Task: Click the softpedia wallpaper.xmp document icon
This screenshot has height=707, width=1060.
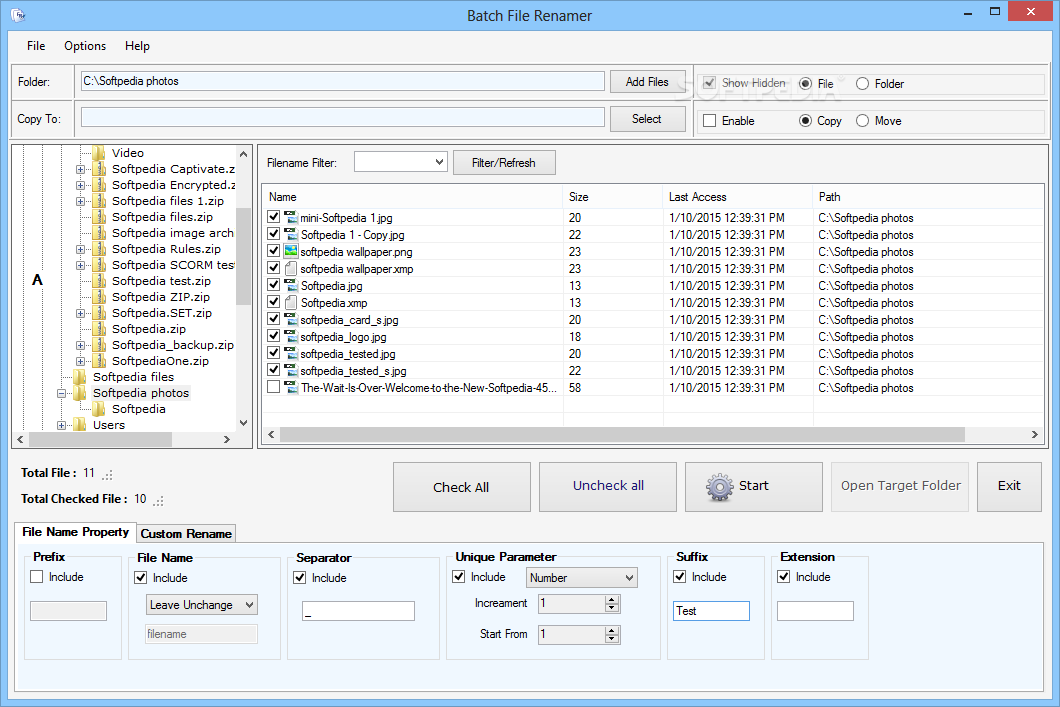Action: point(291,268)
